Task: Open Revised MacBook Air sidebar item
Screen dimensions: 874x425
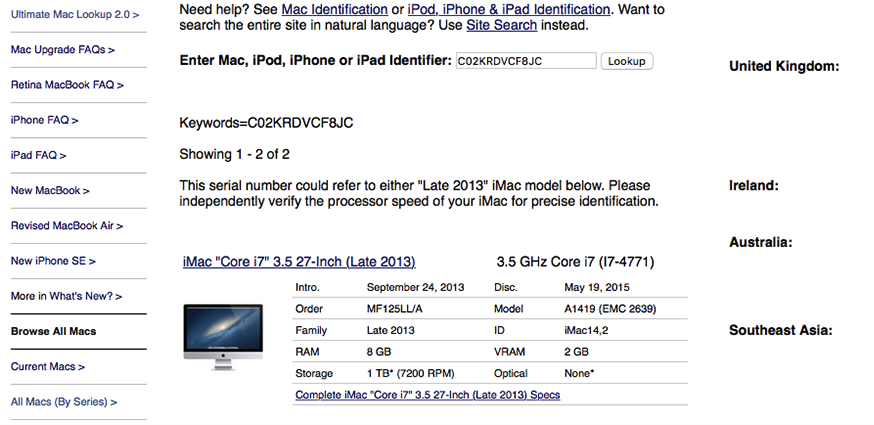Action: coord(67,226)
